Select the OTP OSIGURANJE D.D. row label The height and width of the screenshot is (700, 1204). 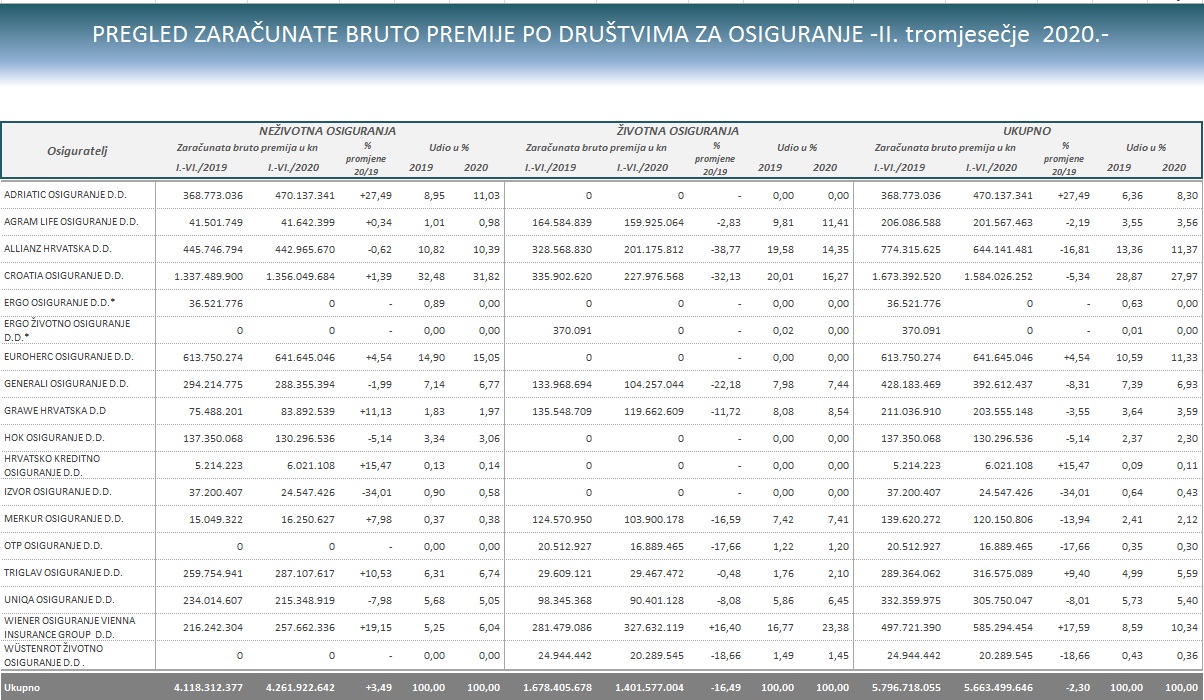tap(54, 545)
